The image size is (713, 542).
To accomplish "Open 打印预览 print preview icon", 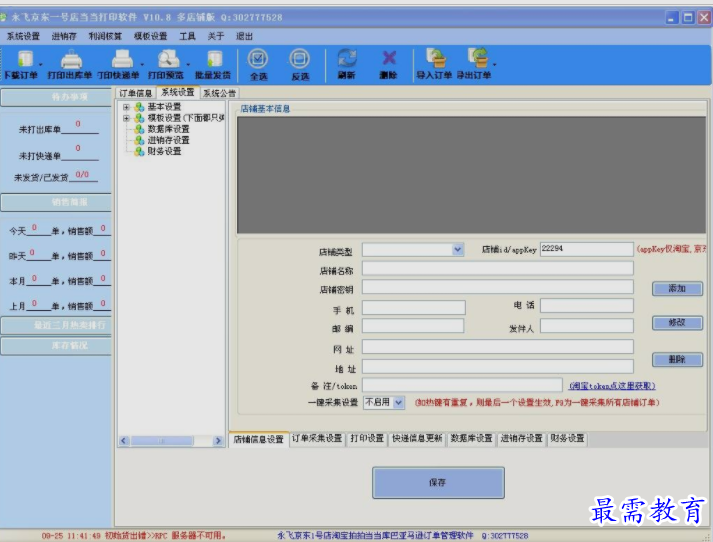I will 168,59.
